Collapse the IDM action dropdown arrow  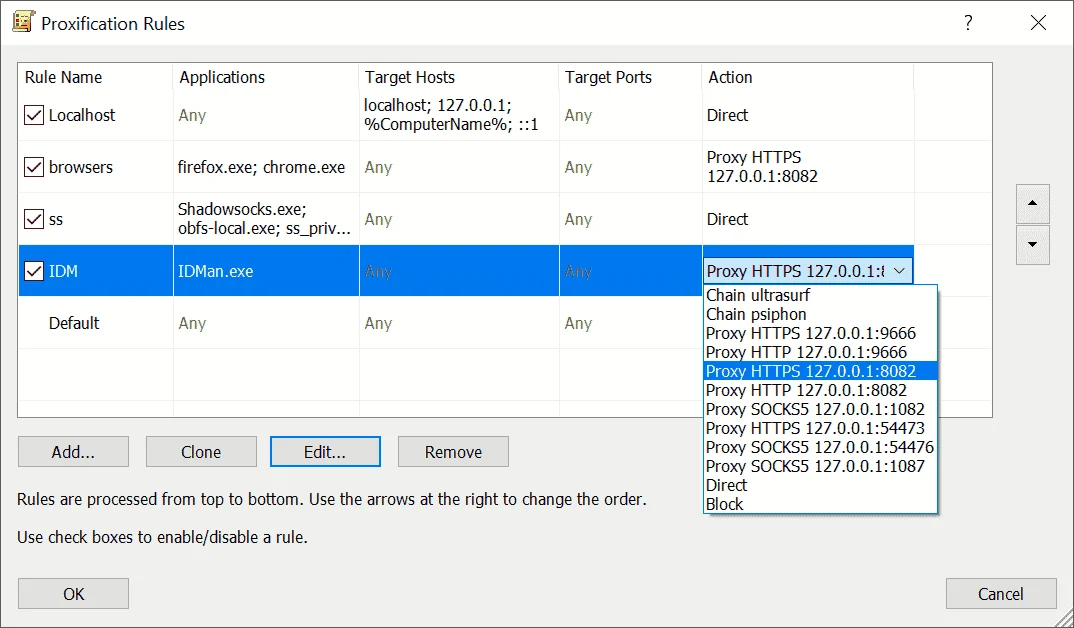899,271
